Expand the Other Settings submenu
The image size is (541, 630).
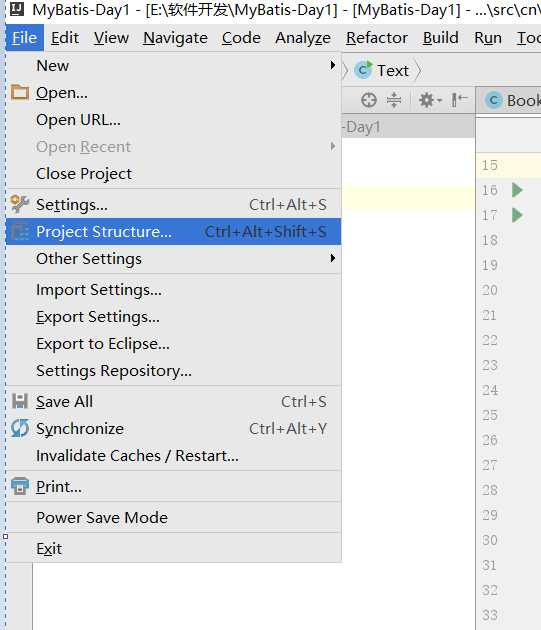coord(174,258)
